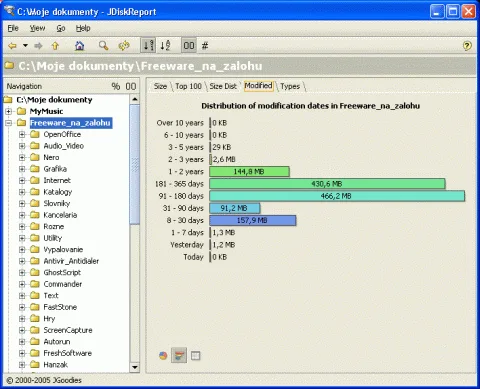
Task: Select the ScreenCapture folder
Action: tap(68, 330)
